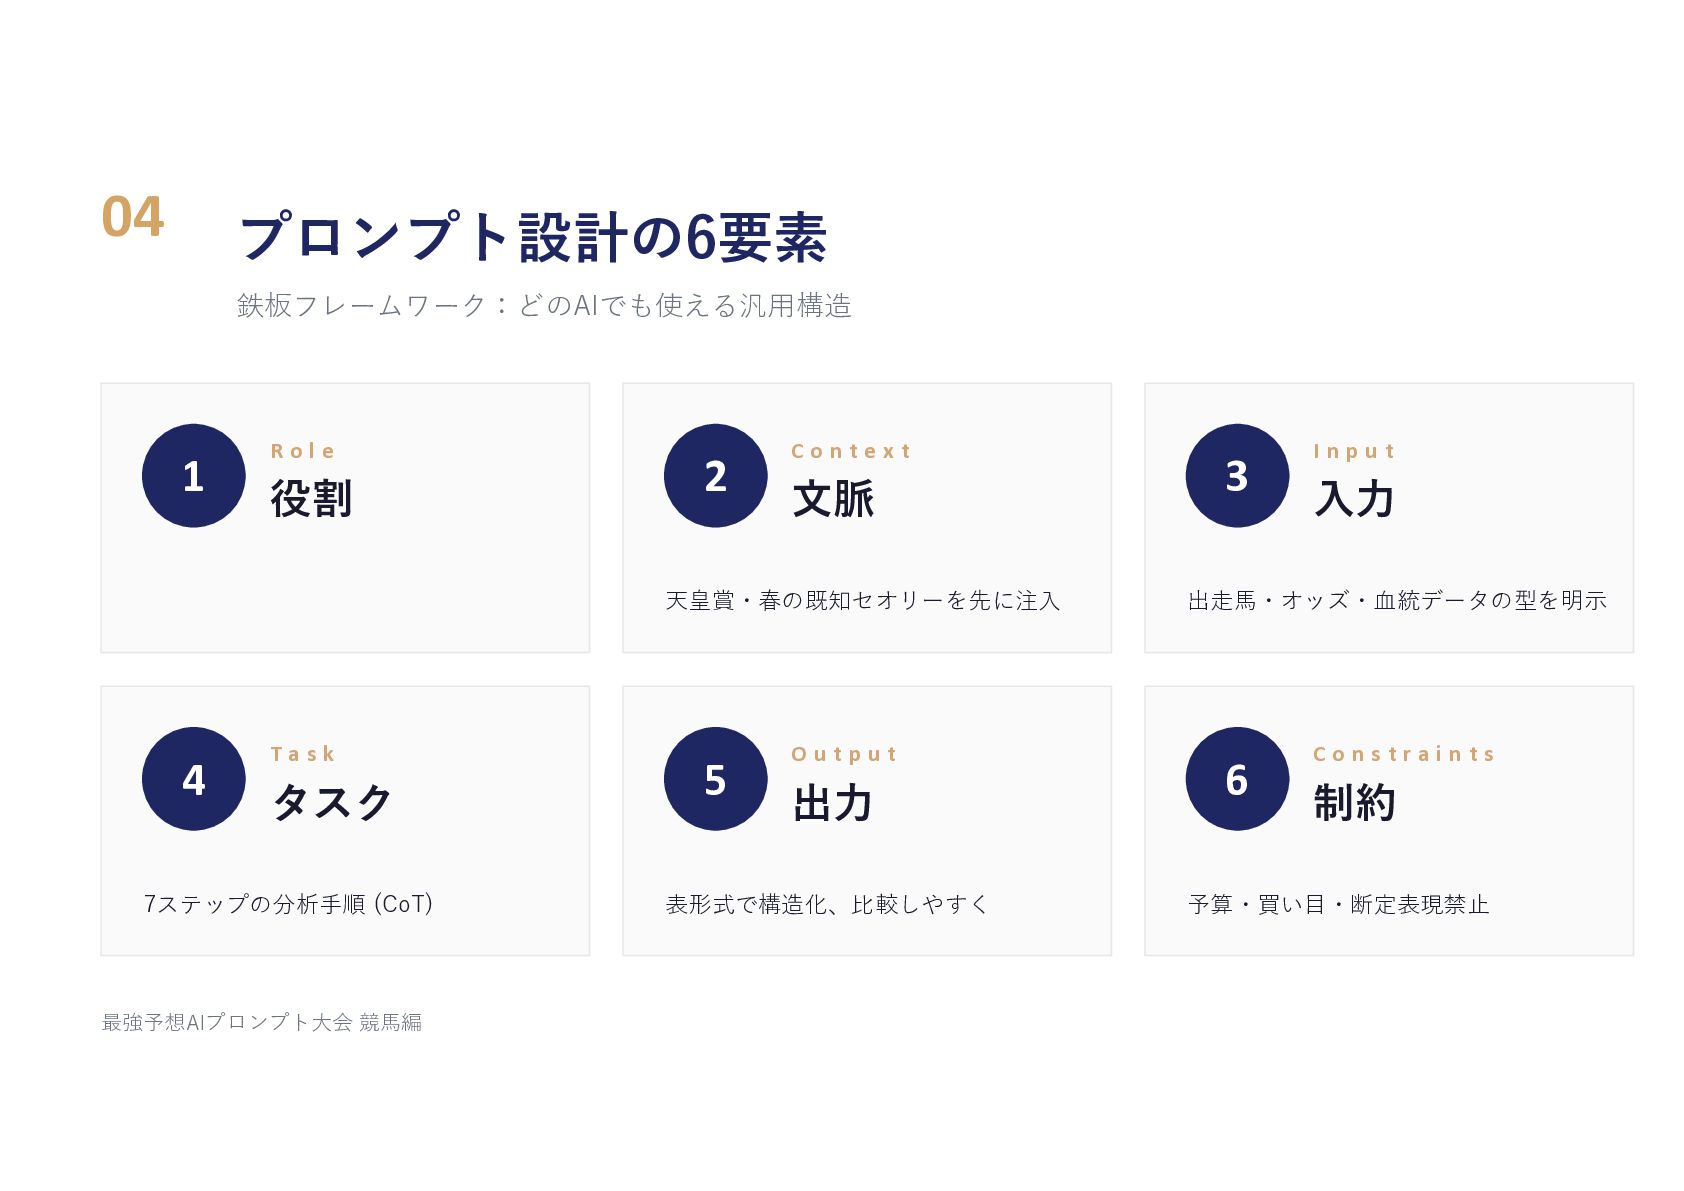Select the 予算・買い目・断定表現禁止 text
The image size is (1684, 1191).
1338,904
